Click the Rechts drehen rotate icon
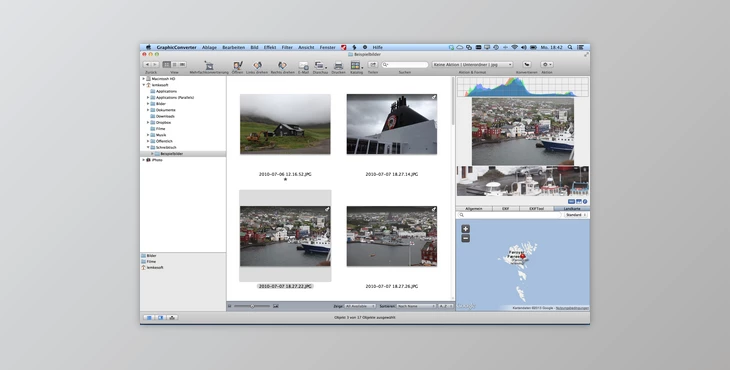Screen dimensions: 730x370 tap(282, 65)
